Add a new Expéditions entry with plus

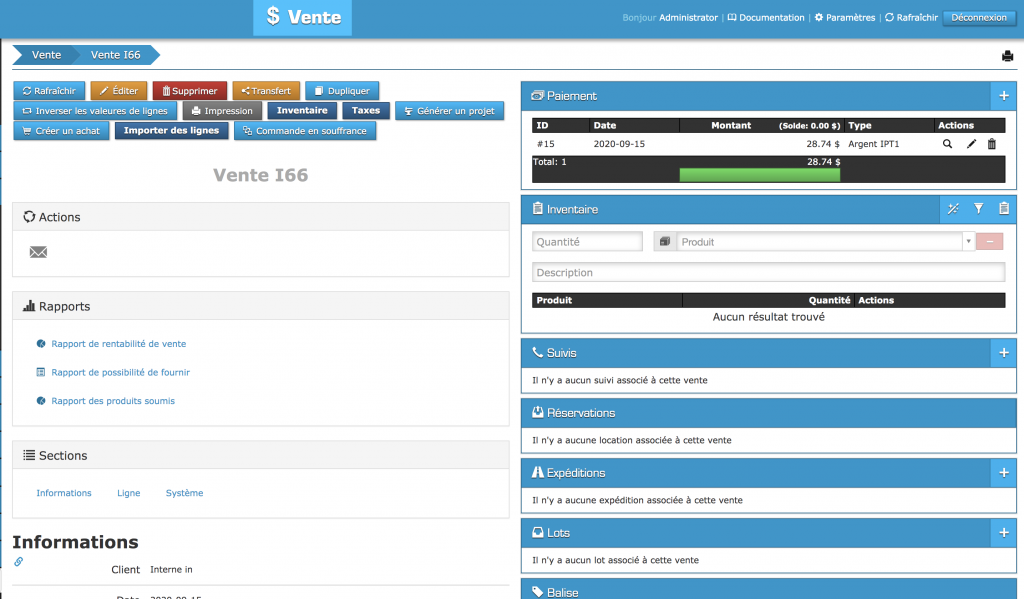[x=1004, y=473]
